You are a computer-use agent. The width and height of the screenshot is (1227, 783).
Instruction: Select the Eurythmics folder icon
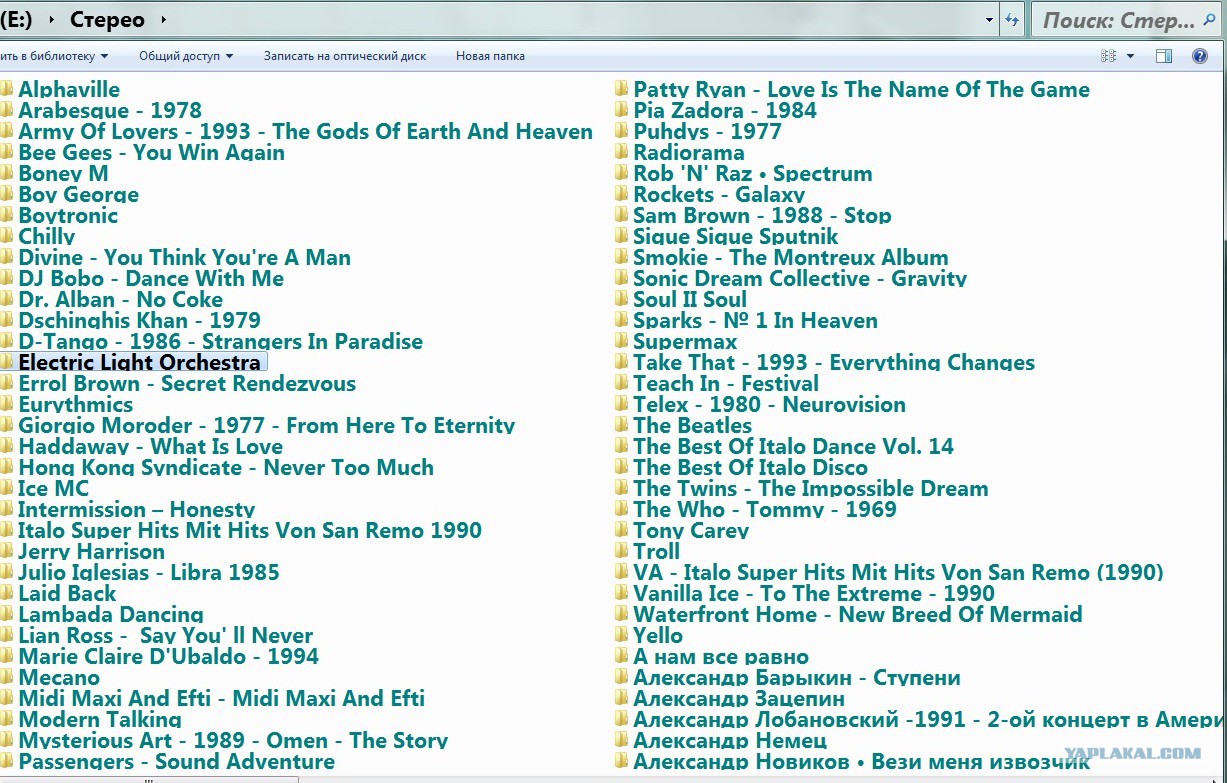click(6, 403)
